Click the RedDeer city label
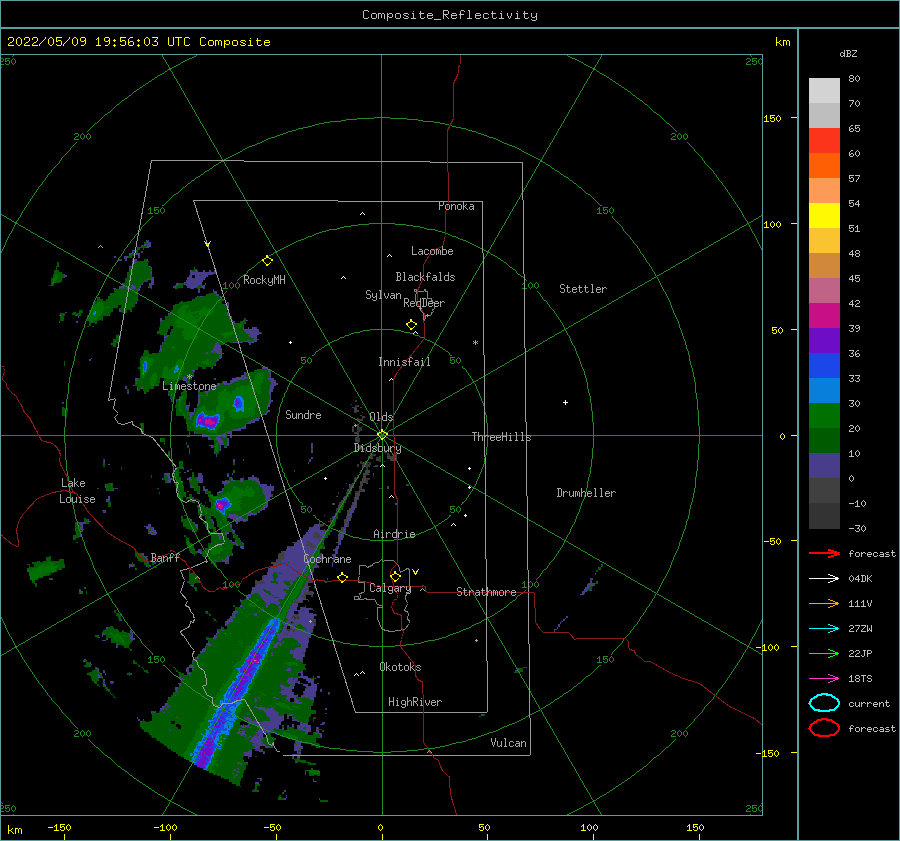Viewport: 900px width, 841px height. 424,303
